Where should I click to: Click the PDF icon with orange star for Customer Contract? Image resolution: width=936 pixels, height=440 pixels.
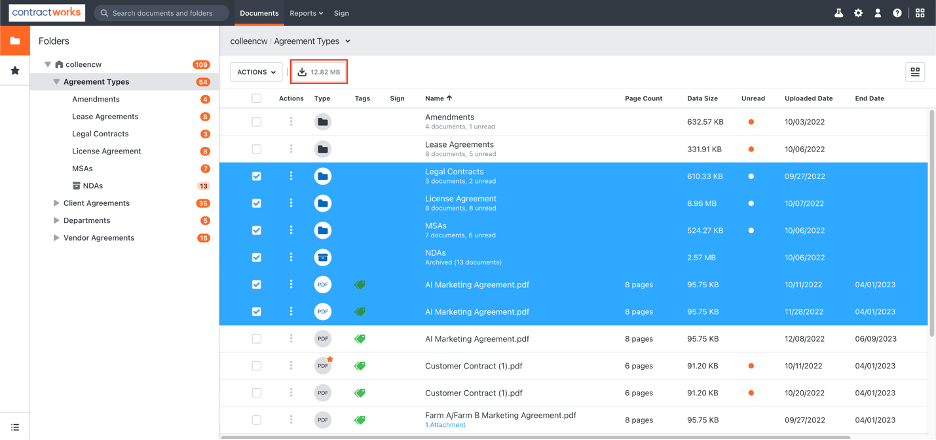tap(323, 365)
